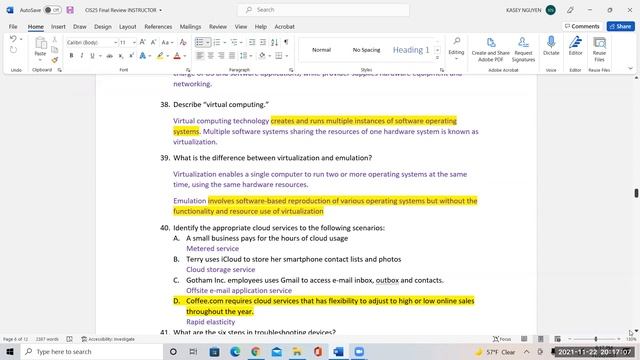
Task: Toggle italic formatting
Action: coord(82,56)
